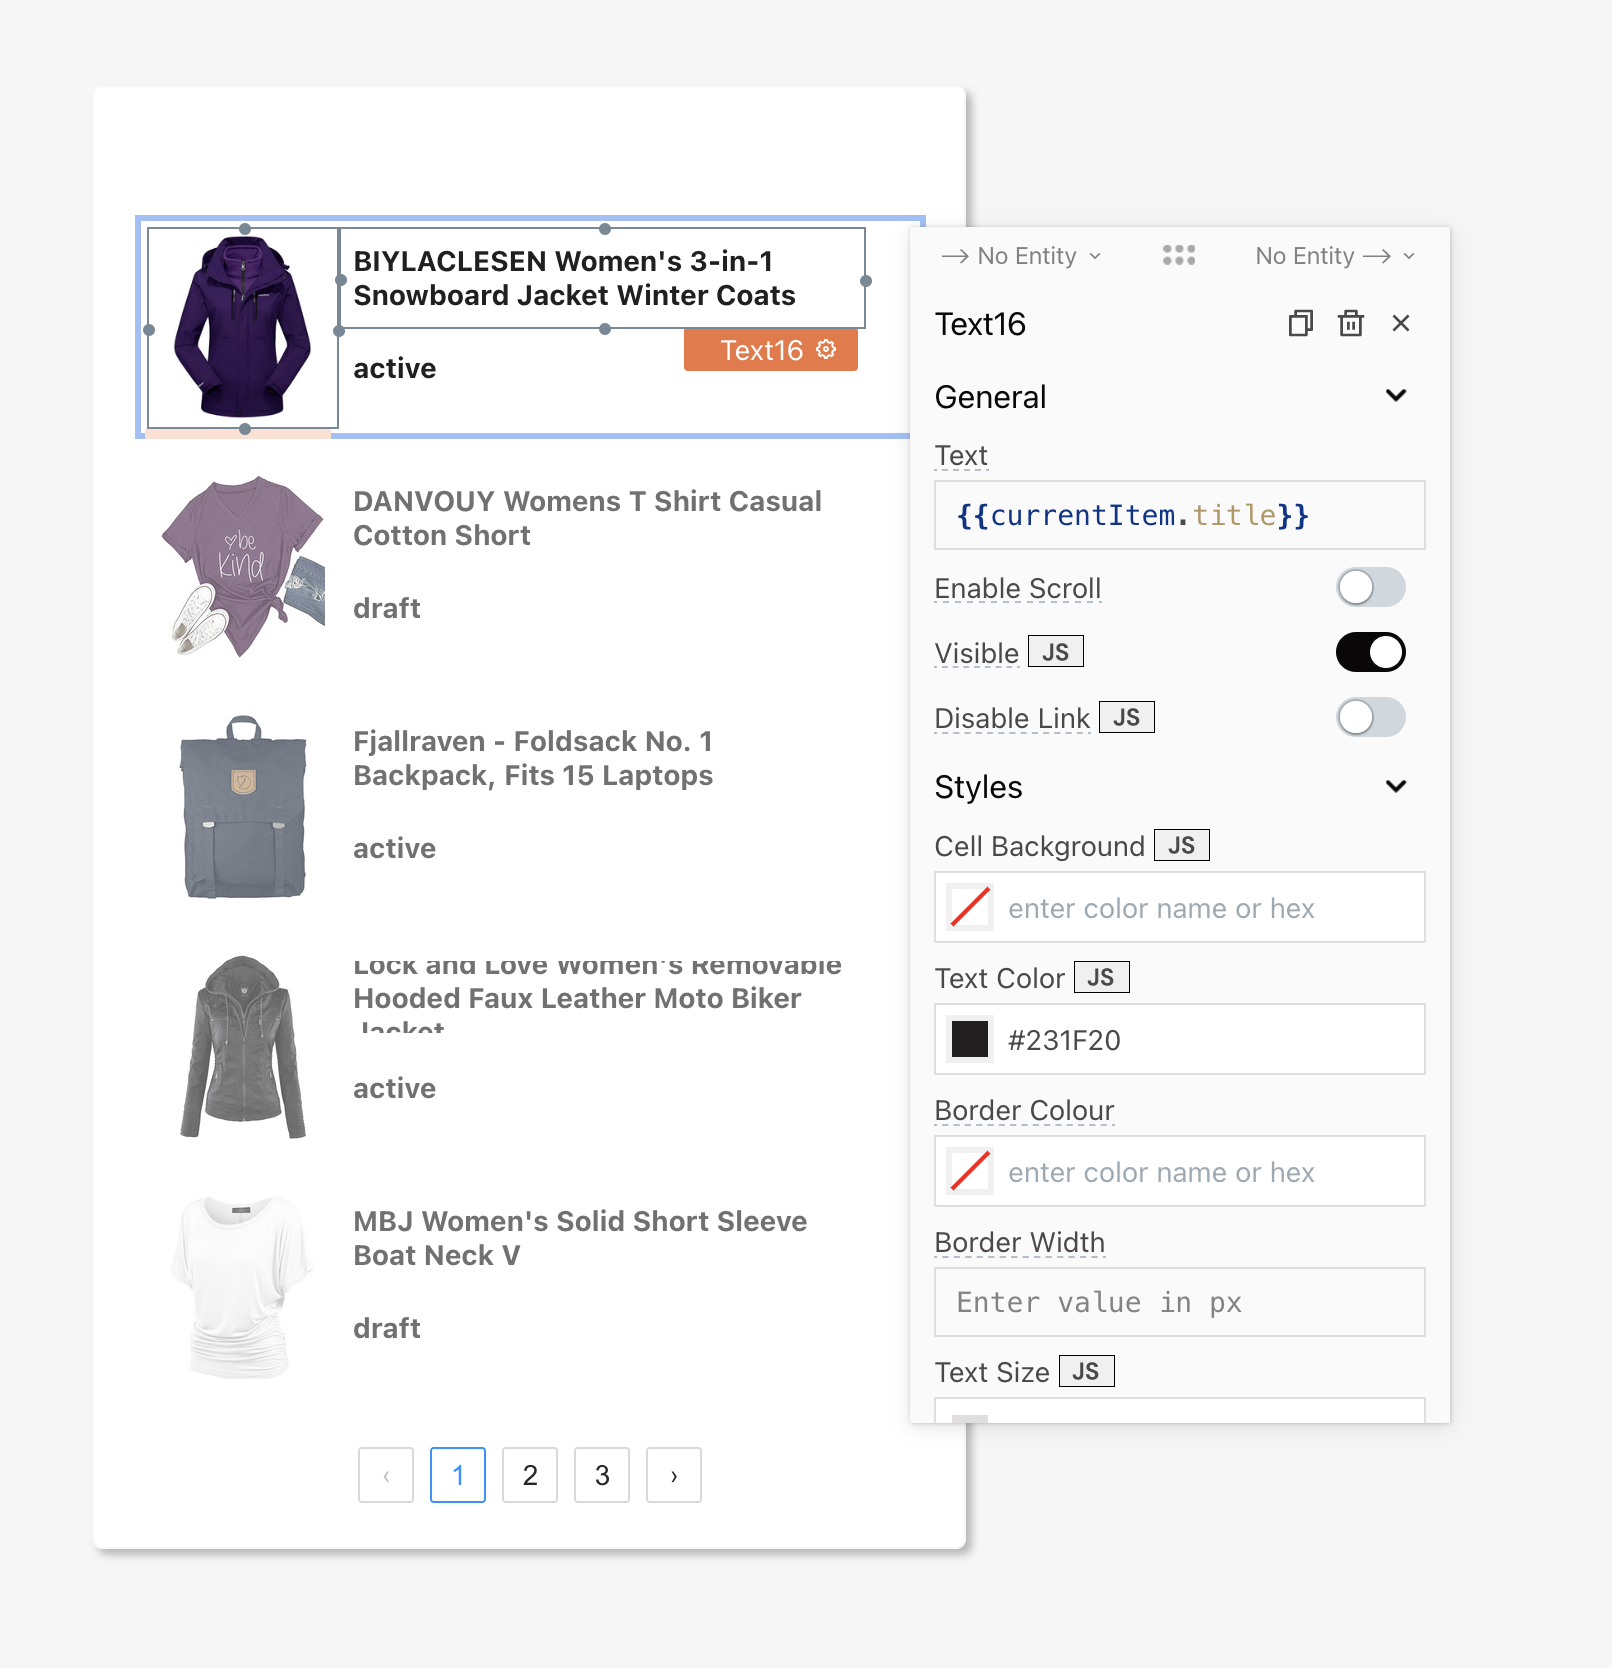Click the Border Width value field
Screen dimensions: 1612x1668
click(x=1179, y=1302)
